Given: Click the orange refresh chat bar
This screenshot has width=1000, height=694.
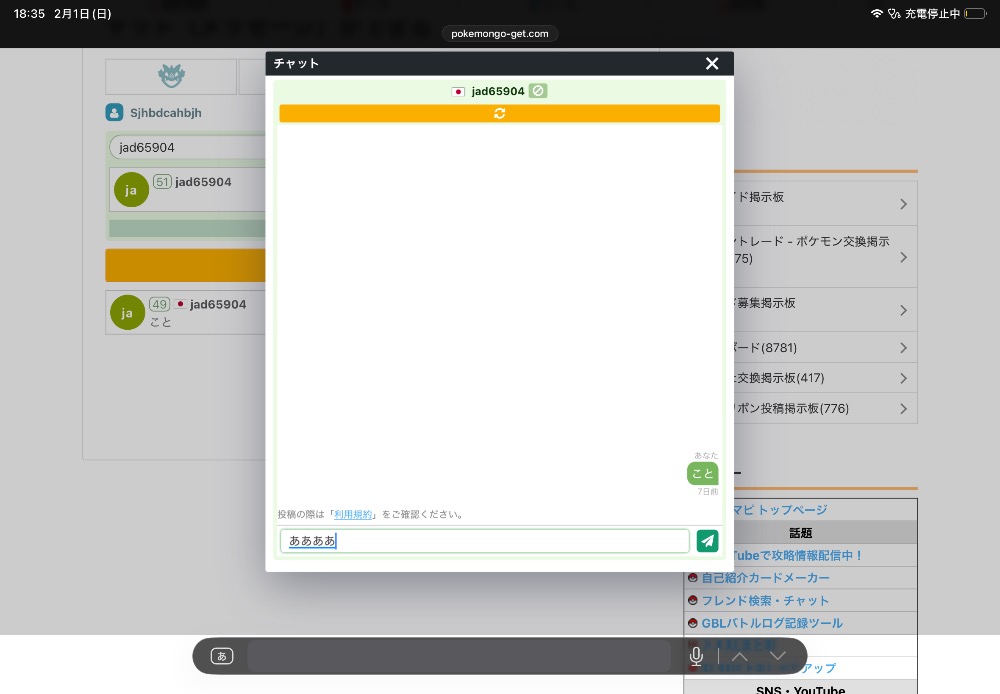Looking at the screenshot, I should click(x=499, y=113).
